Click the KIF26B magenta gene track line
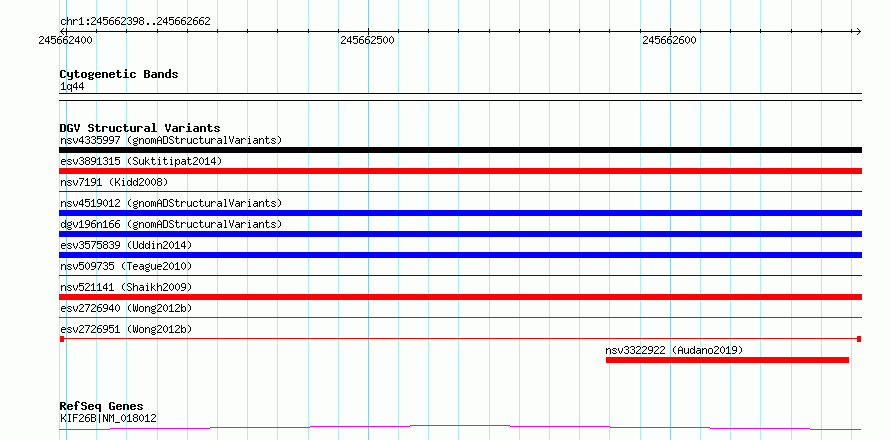Image resolution: width=890 pixels, height=440 pixels. tap(460, 428)
